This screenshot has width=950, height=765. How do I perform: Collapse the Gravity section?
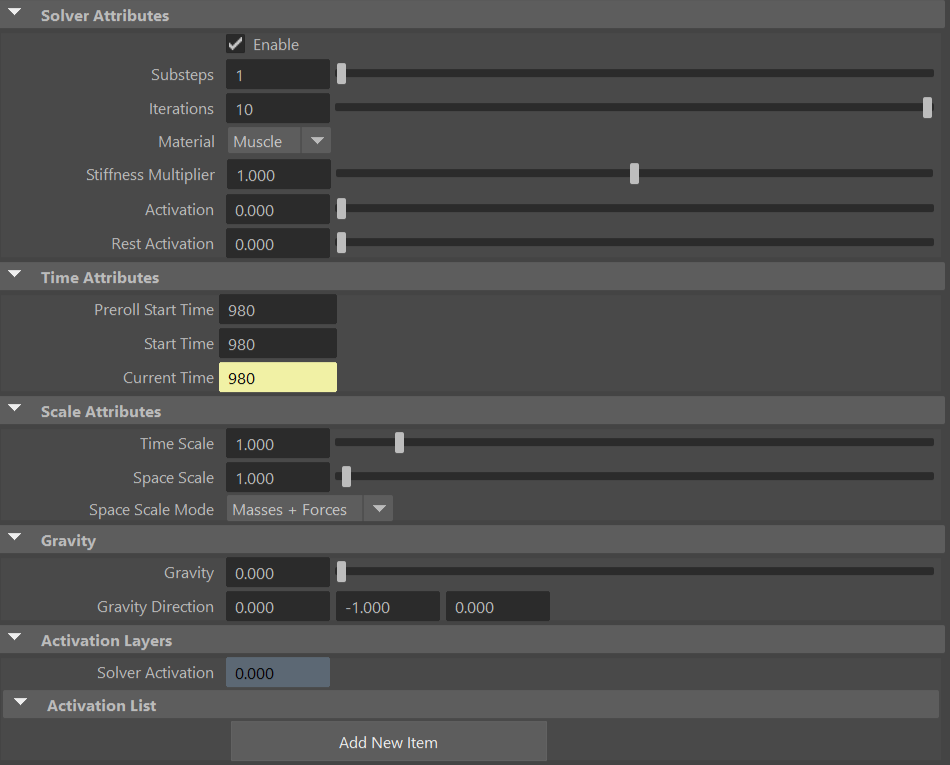coord(14,539)
